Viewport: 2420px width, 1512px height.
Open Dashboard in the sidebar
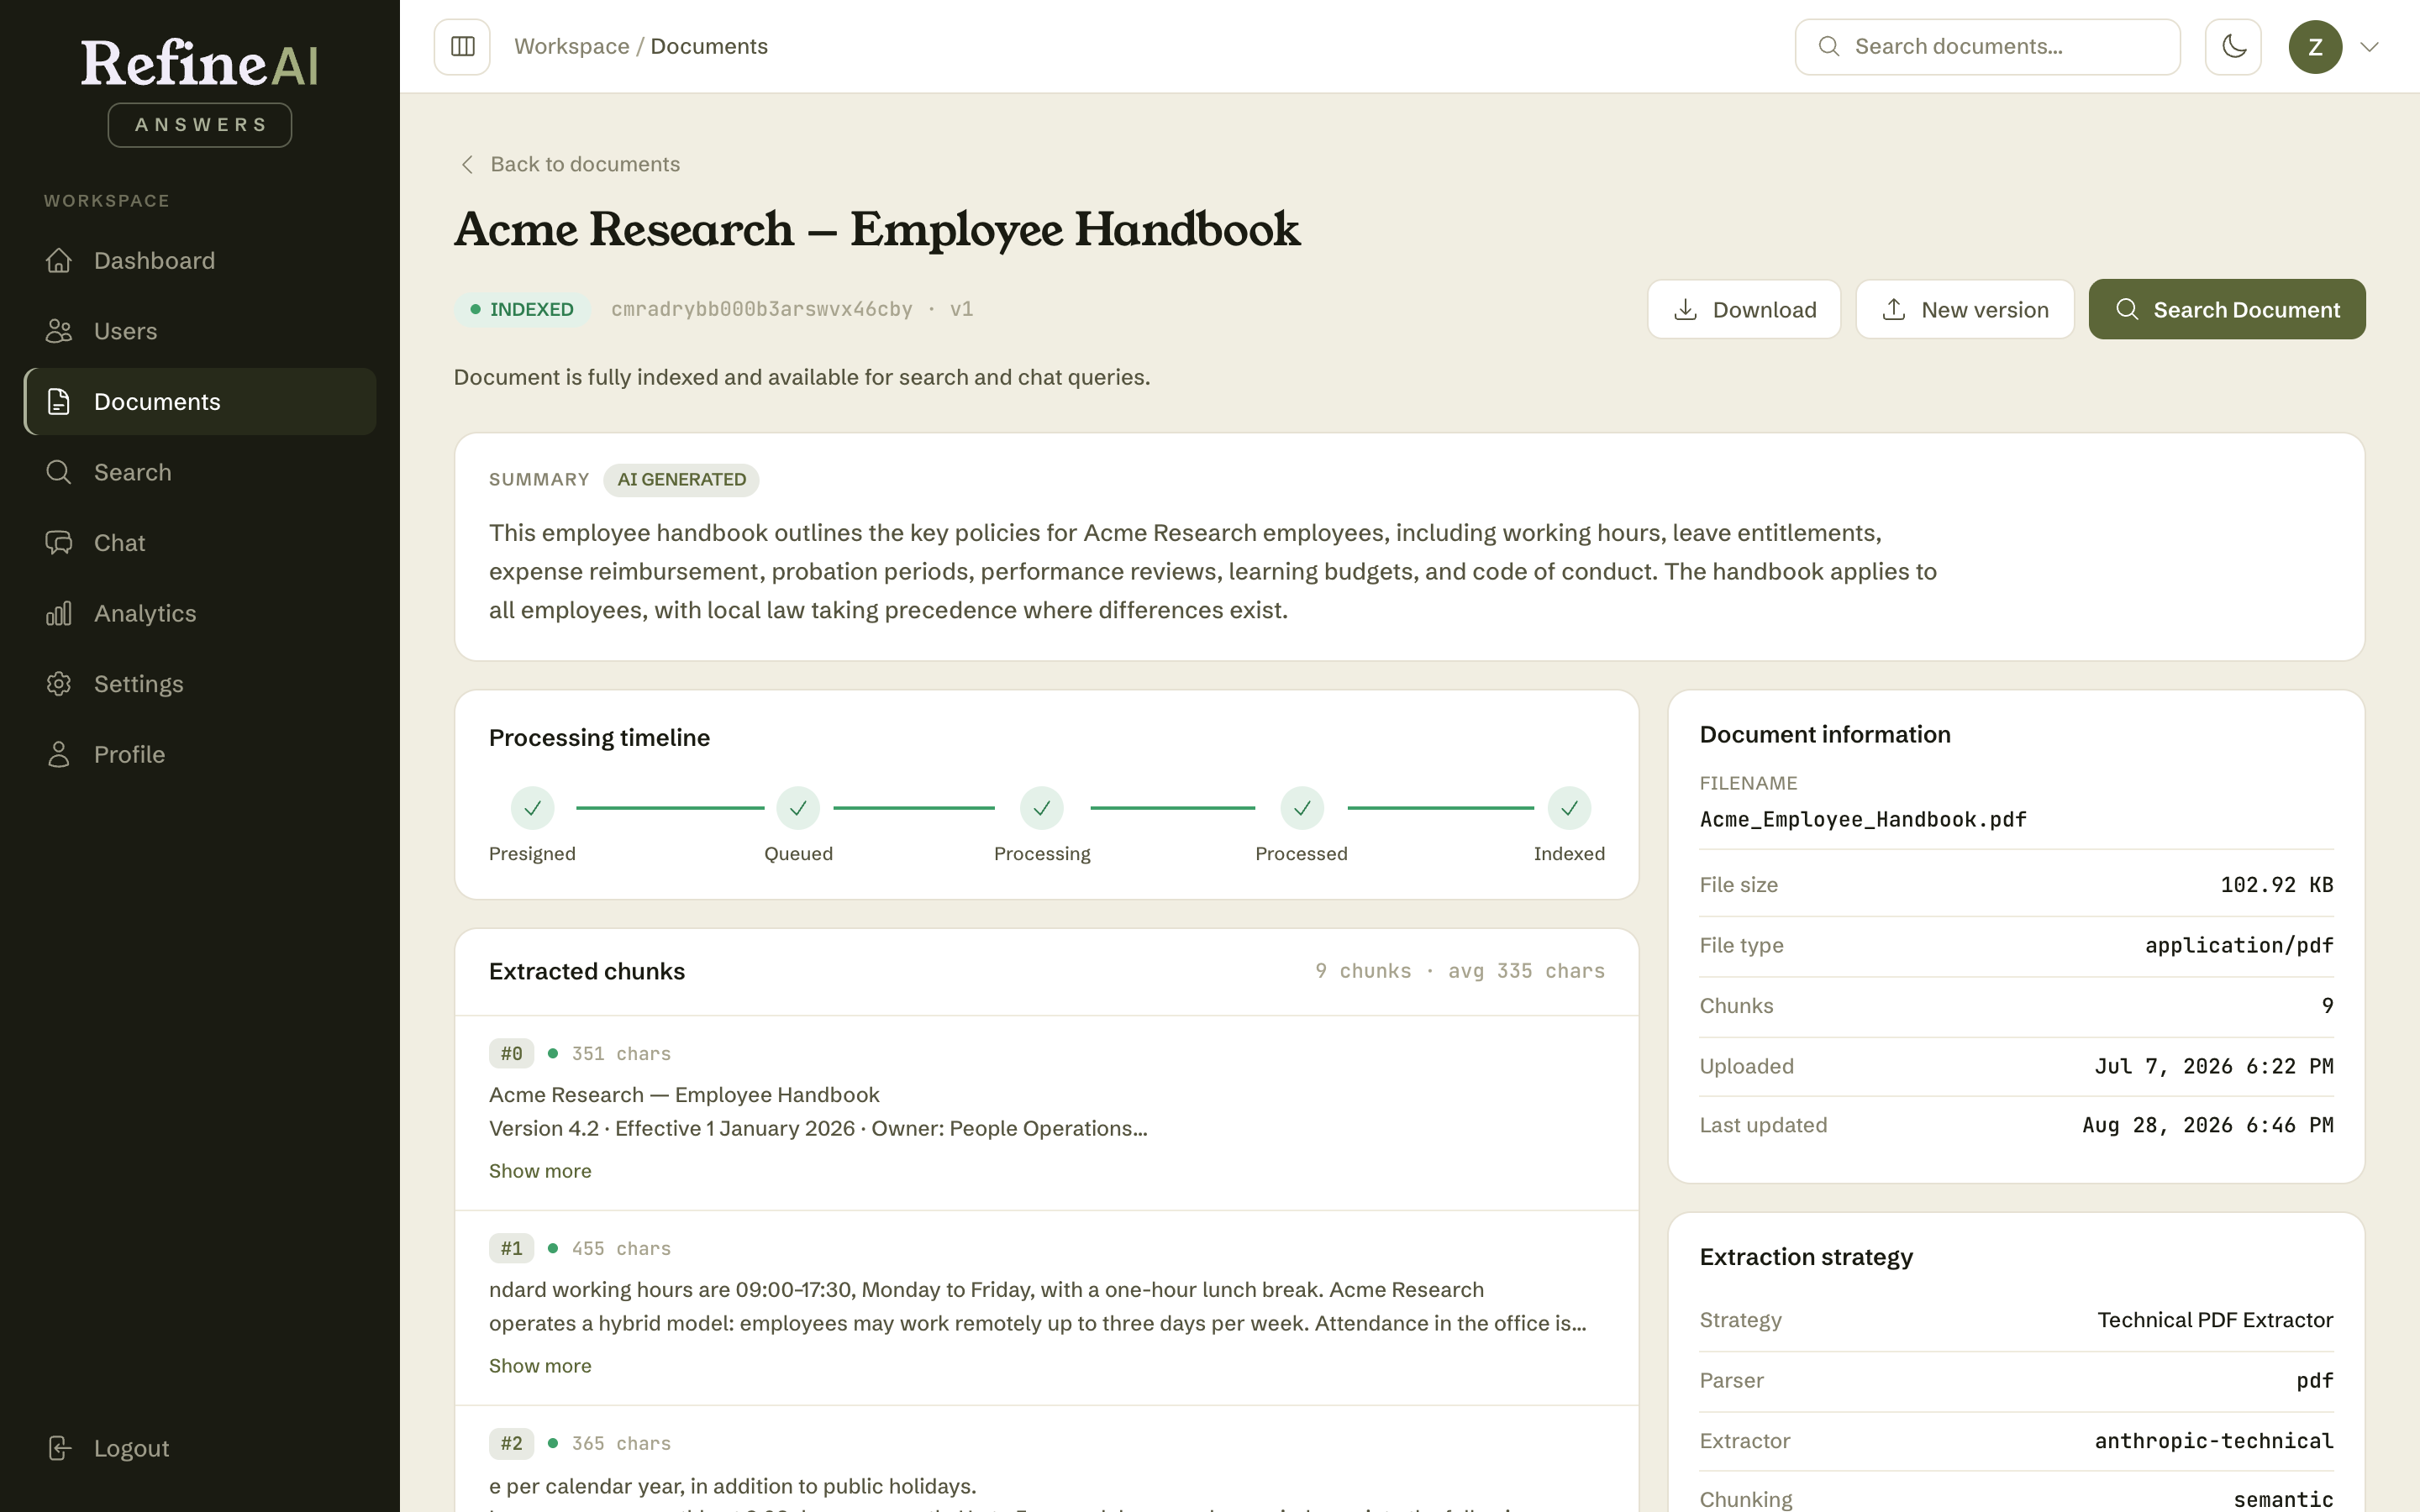point(200,261)
